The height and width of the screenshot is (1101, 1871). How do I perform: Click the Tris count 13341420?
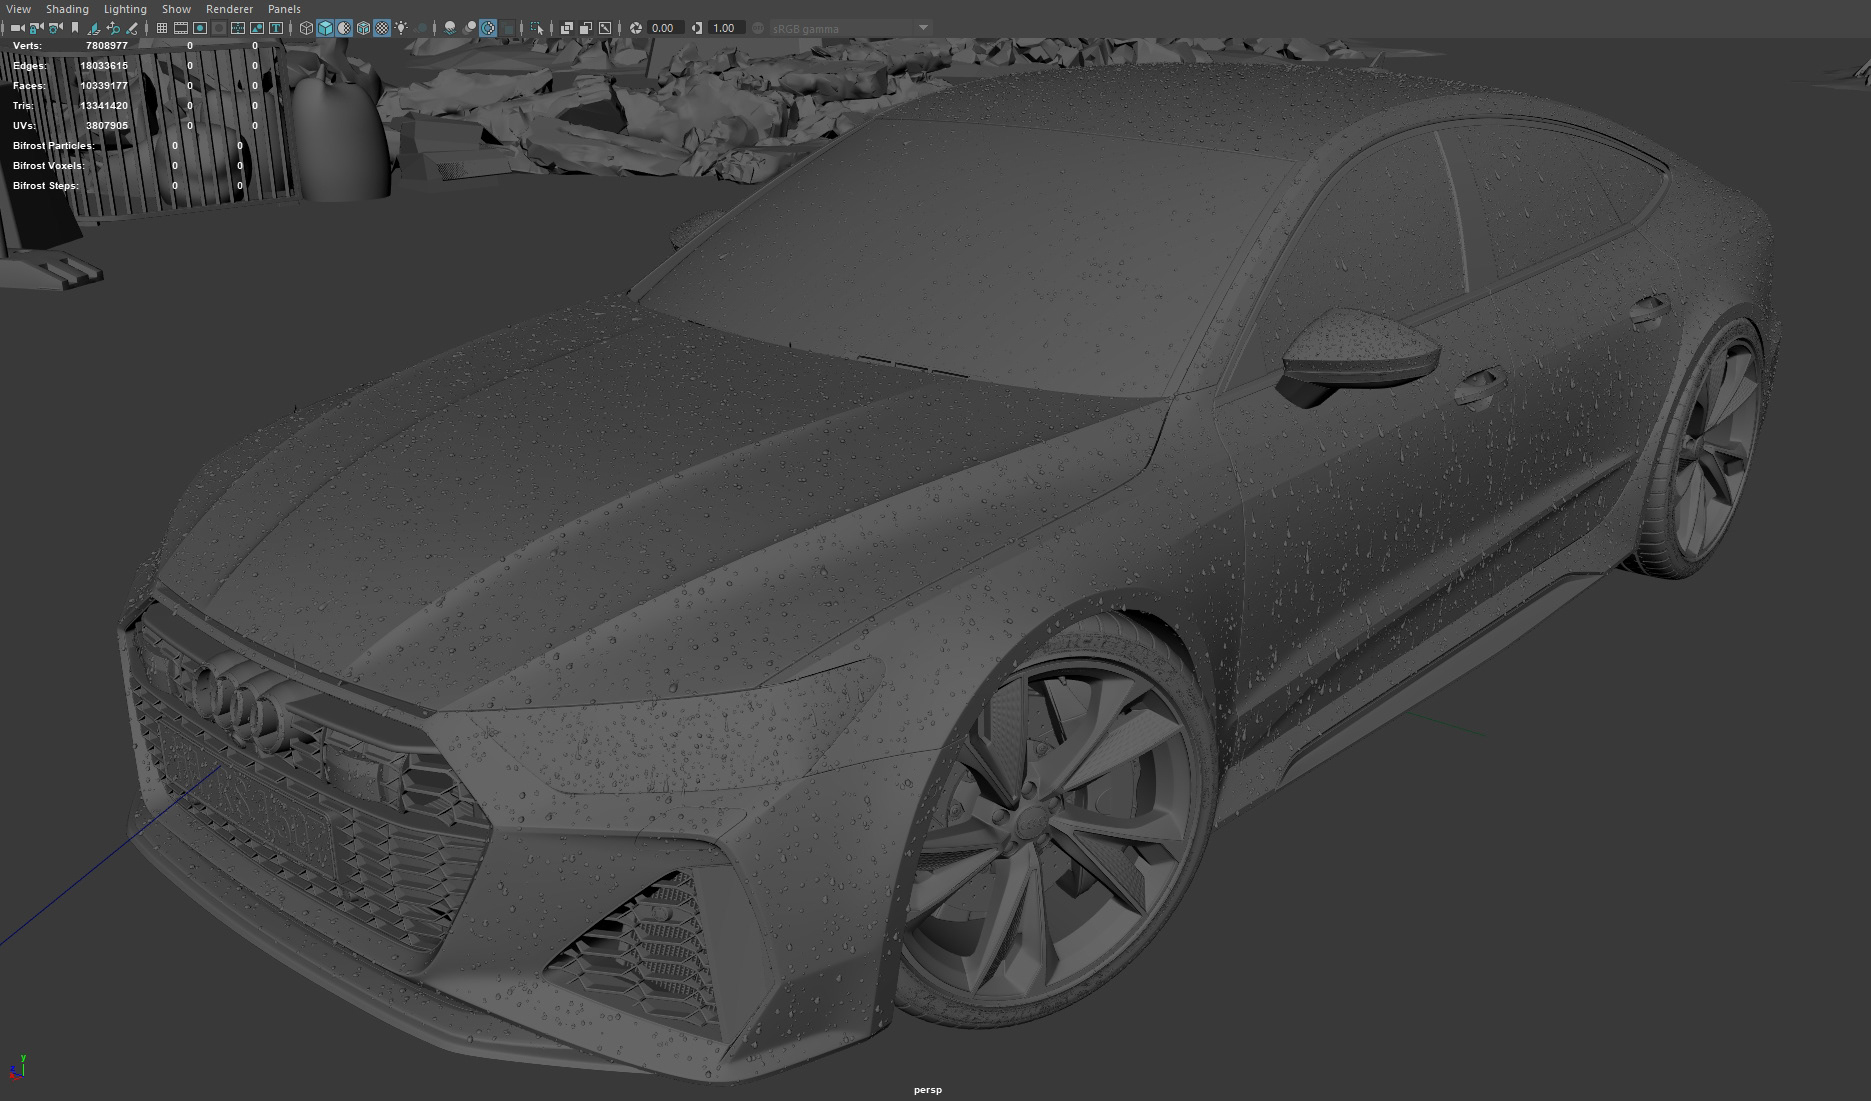(x=104, y=106)
